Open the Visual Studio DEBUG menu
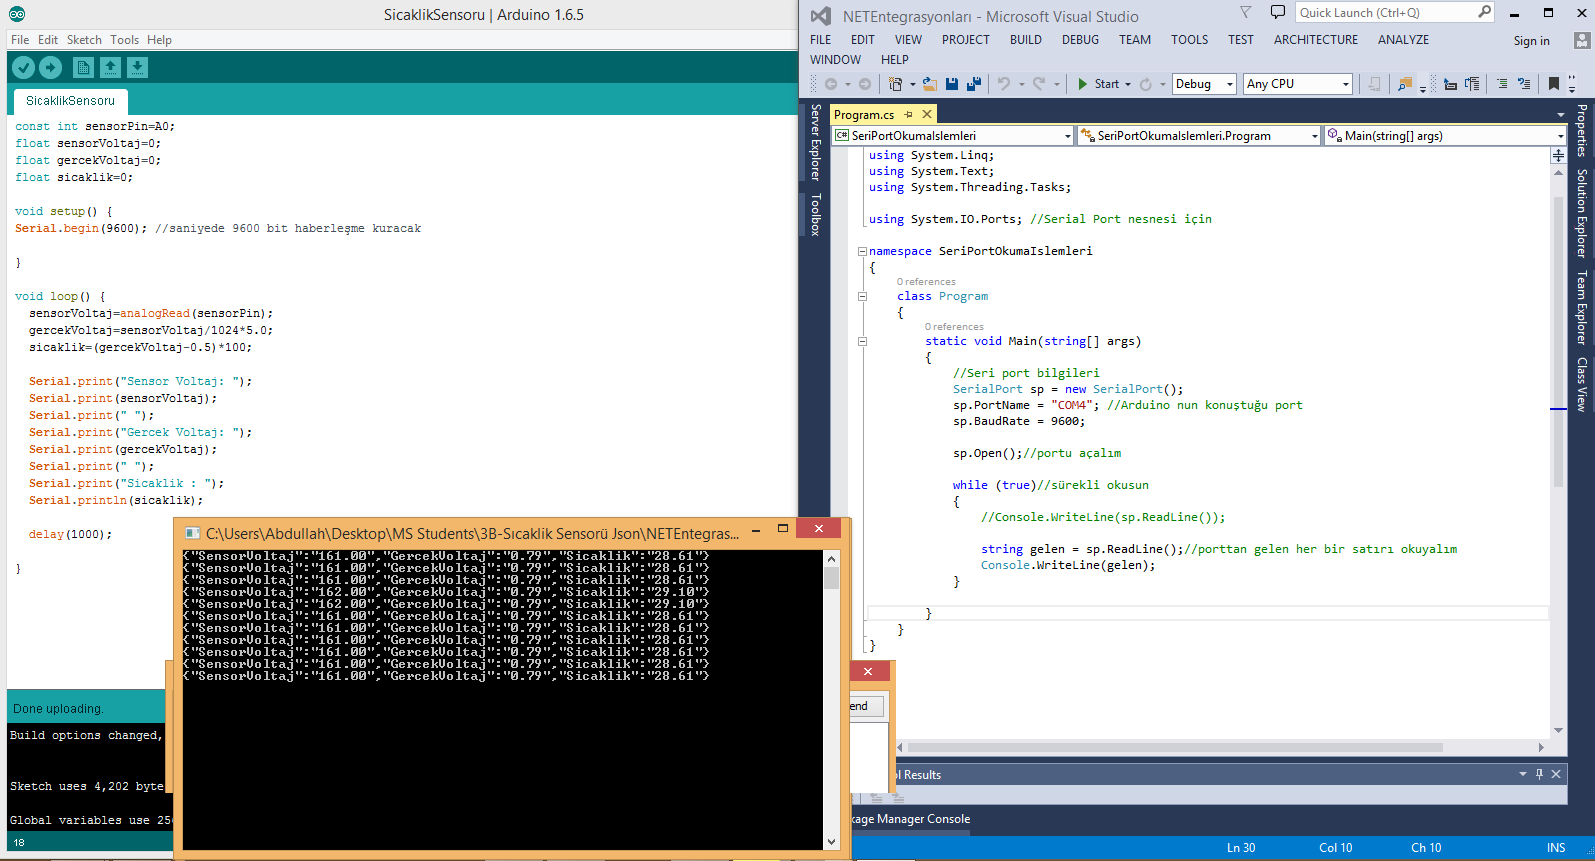Screen dimensions: 1595x861 click(x=1080, y=40)
